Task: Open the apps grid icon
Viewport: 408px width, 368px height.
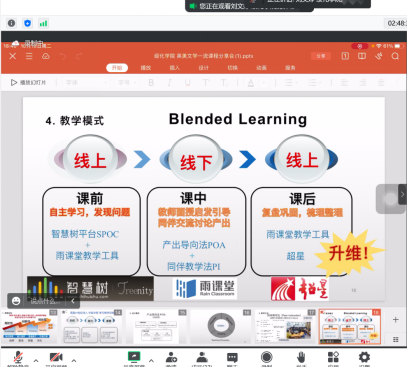Action: (333, 357)
